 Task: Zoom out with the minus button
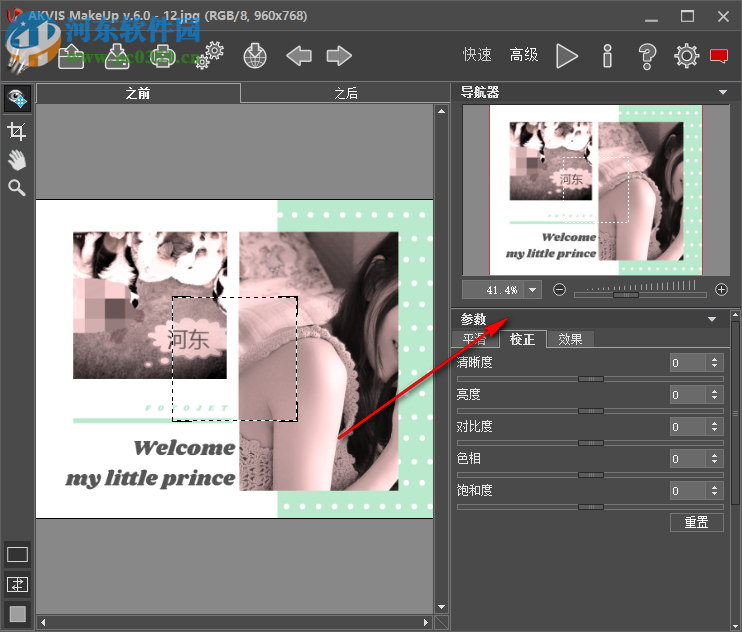tap(559, 290)
